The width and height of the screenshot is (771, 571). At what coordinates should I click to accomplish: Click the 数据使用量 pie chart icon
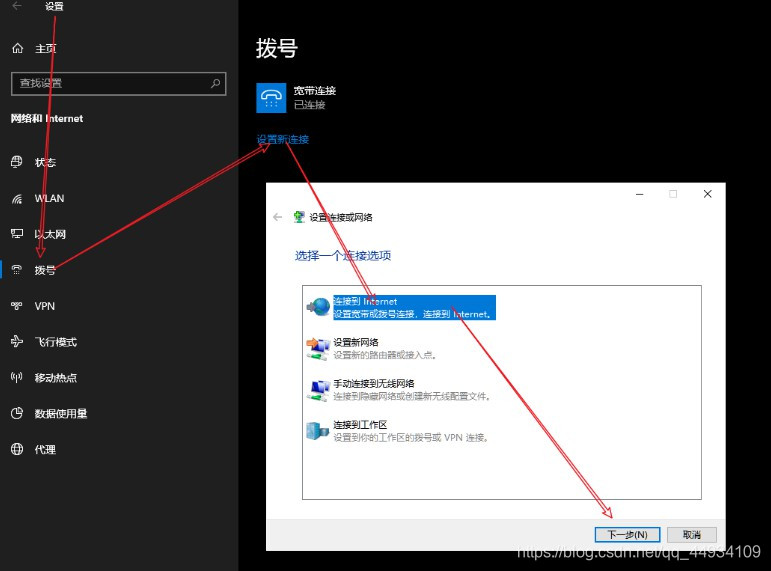[17, 413]
